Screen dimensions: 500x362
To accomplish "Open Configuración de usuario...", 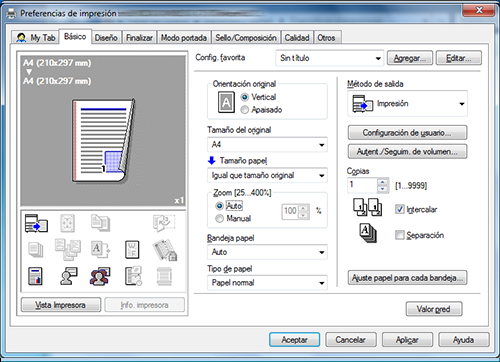I will click(x=407, y=133).
